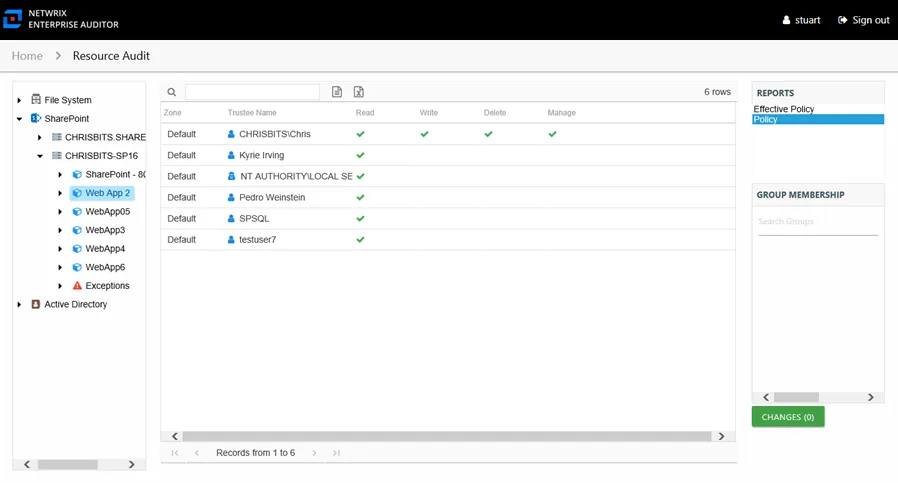Click user icon beside Pedro Weinstein

(231, 197)
